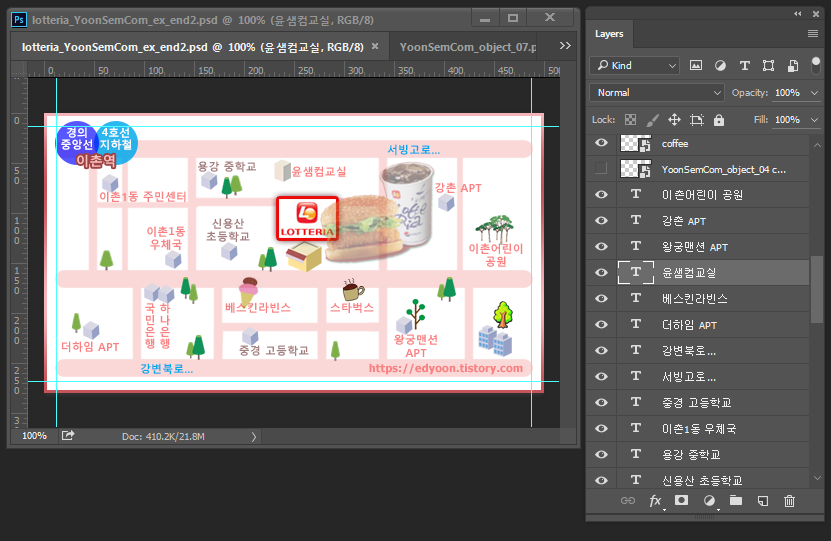
Task: Filter layers by smart object icon
Action: point(793,65)
